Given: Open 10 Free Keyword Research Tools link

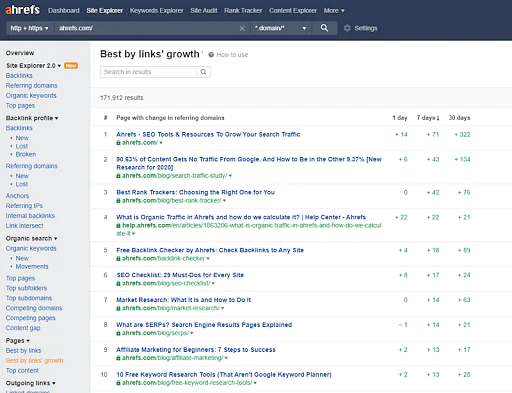Looking at the screenshot, I should [224, 375].
